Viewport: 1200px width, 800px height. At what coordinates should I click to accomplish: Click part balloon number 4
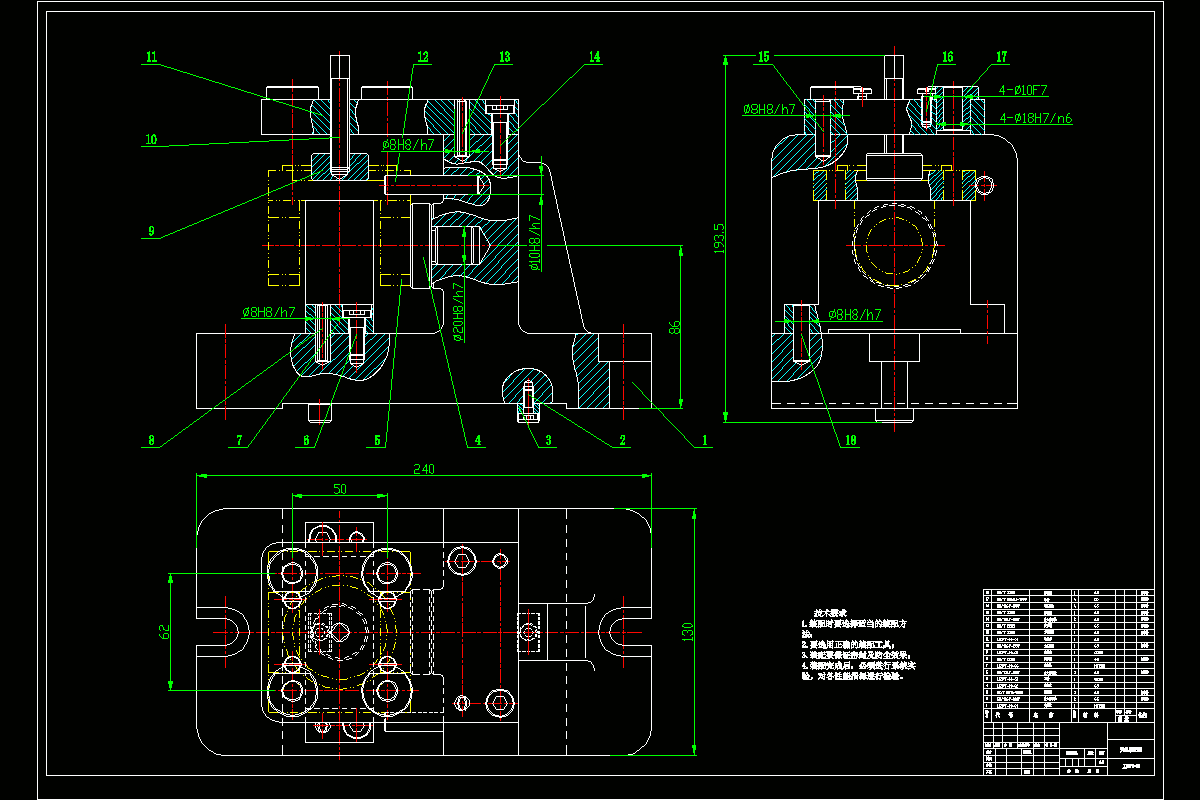tap(478, 439)
